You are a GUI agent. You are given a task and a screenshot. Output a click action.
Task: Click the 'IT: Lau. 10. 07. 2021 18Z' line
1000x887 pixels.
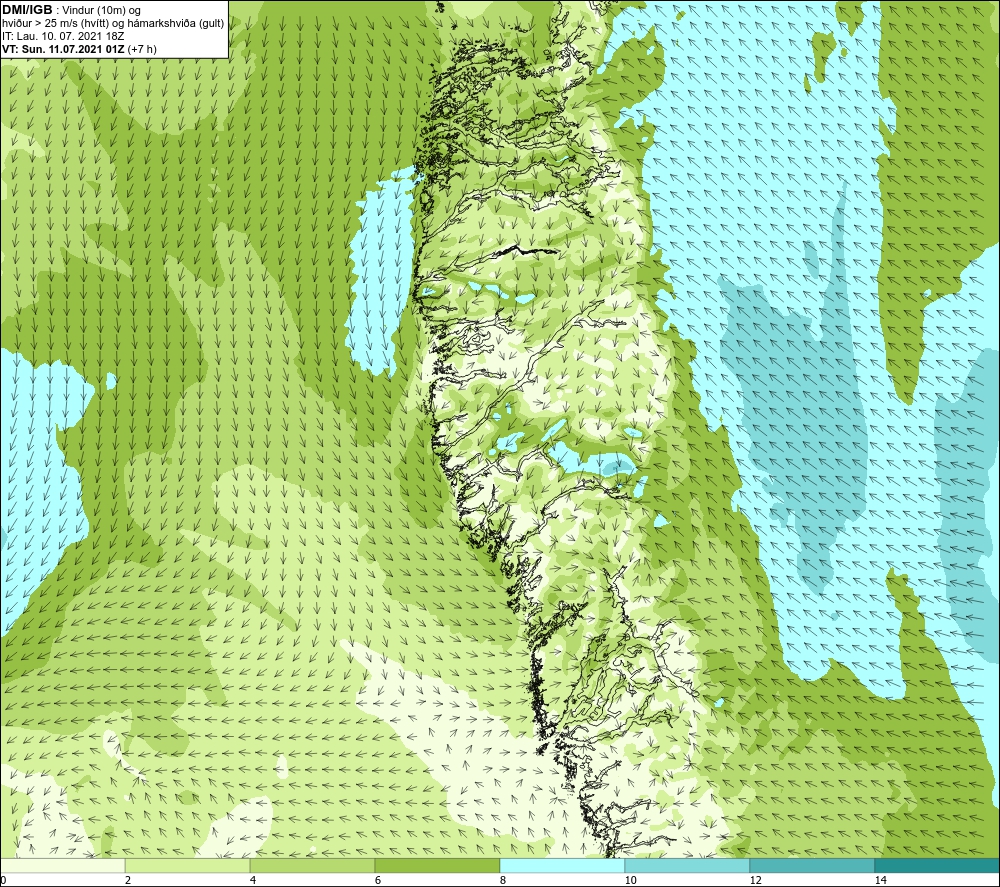point(63,36)
